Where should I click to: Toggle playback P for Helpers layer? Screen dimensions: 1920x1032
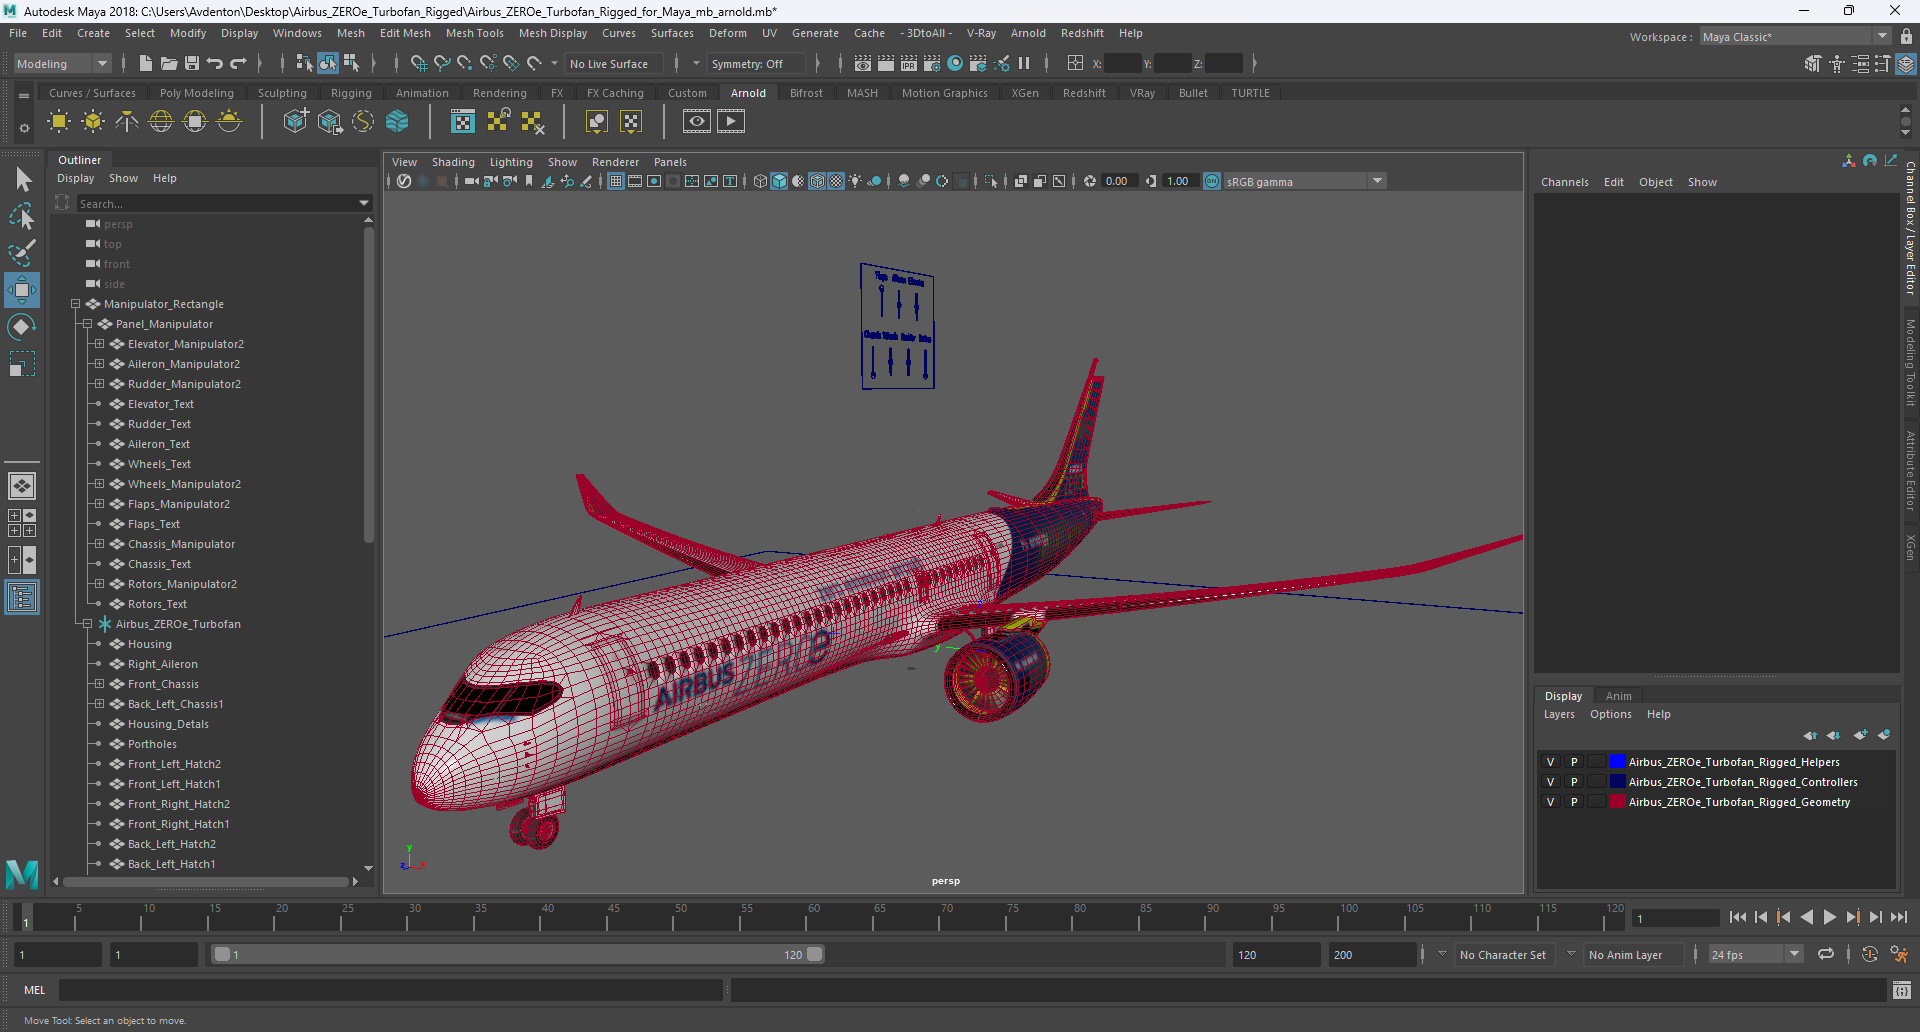click(x=1574, y=762)
